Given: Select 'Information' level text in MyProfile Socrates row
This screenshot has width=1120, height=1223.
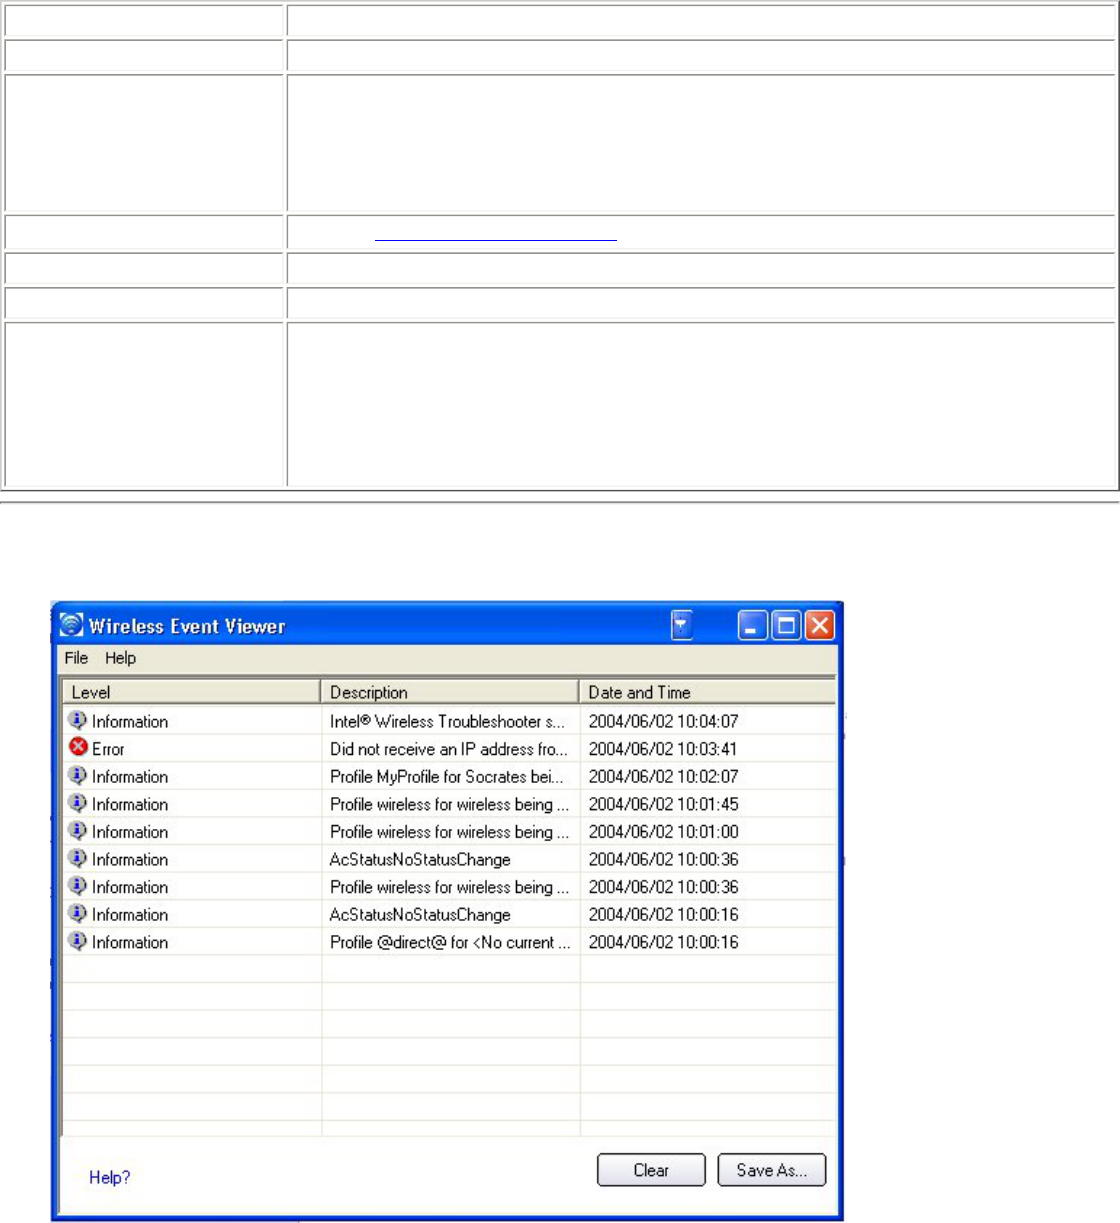Looking at the screenshot, I should [130, 776].
